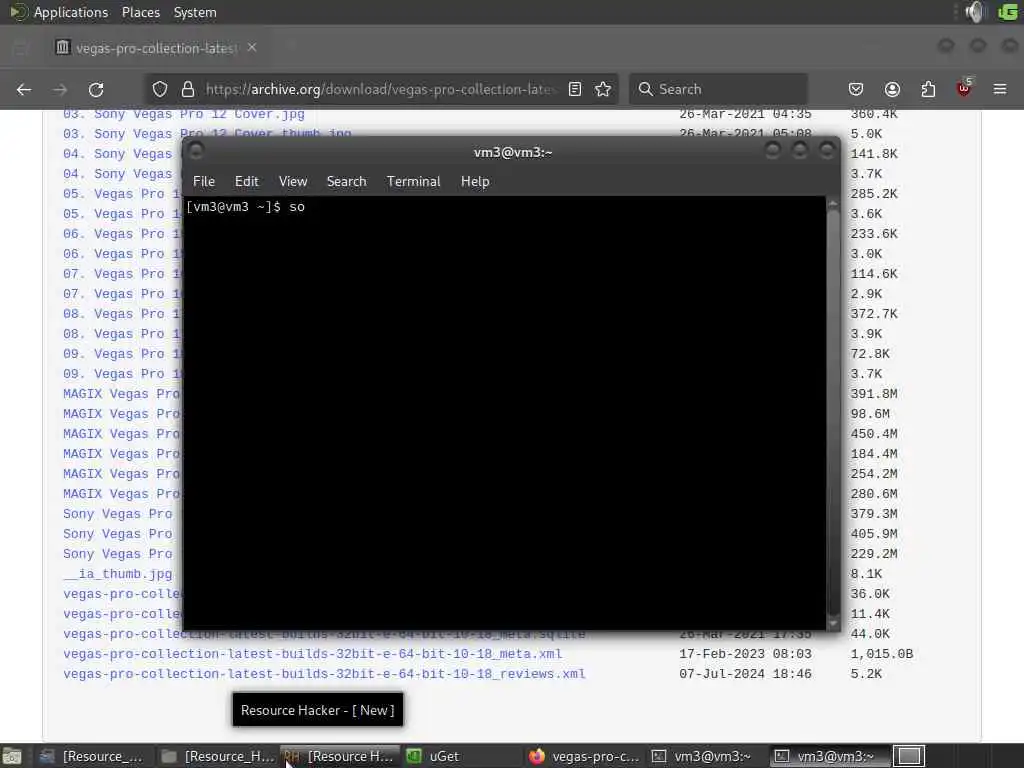Open Firefox account icon

892,89
